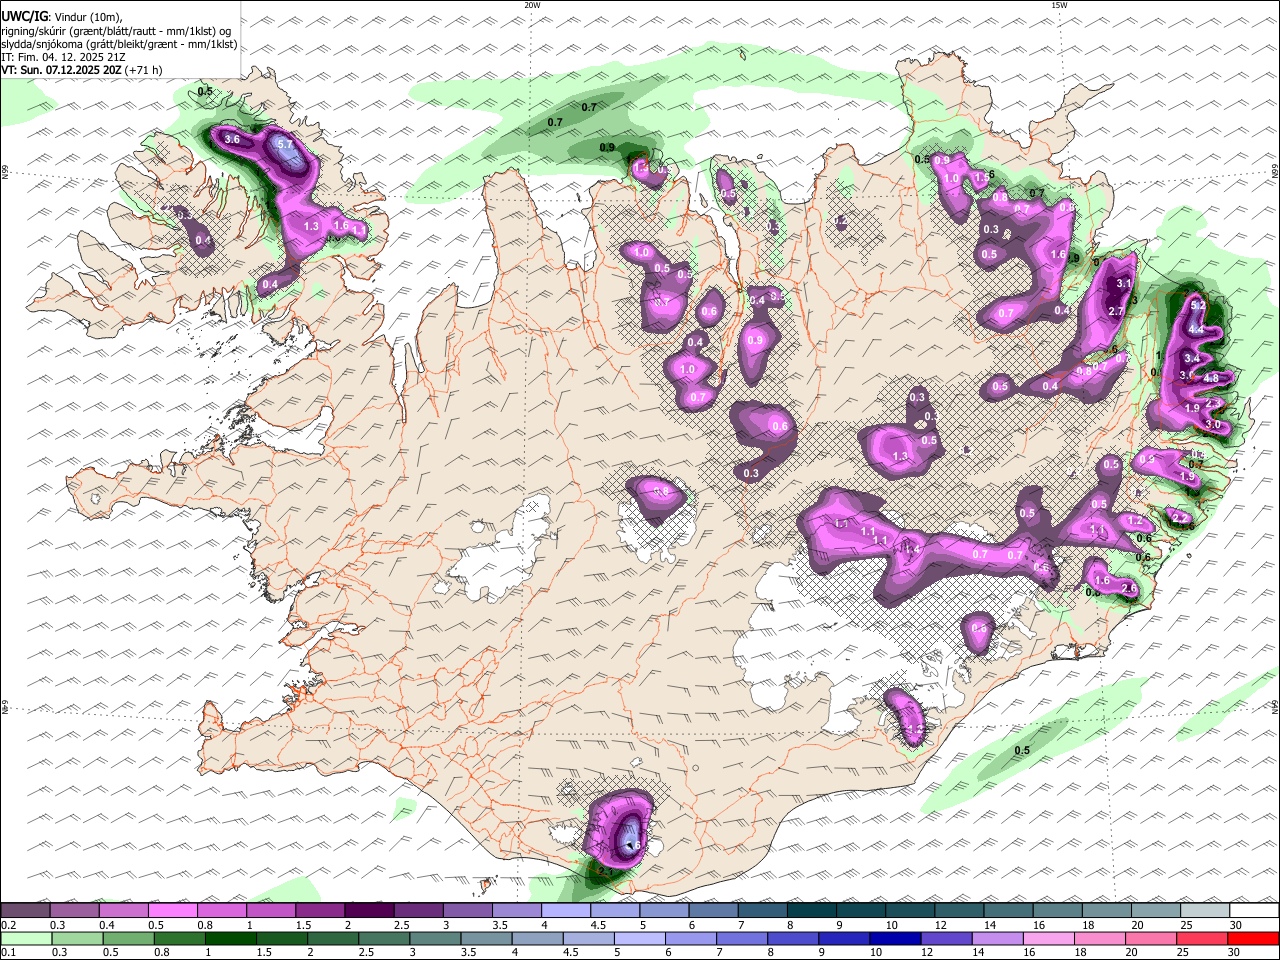Click the gray-green rain scale swatch between 3 and 3.5
The height and width of the screenshot is (960, 1280).
coord(434,939)
